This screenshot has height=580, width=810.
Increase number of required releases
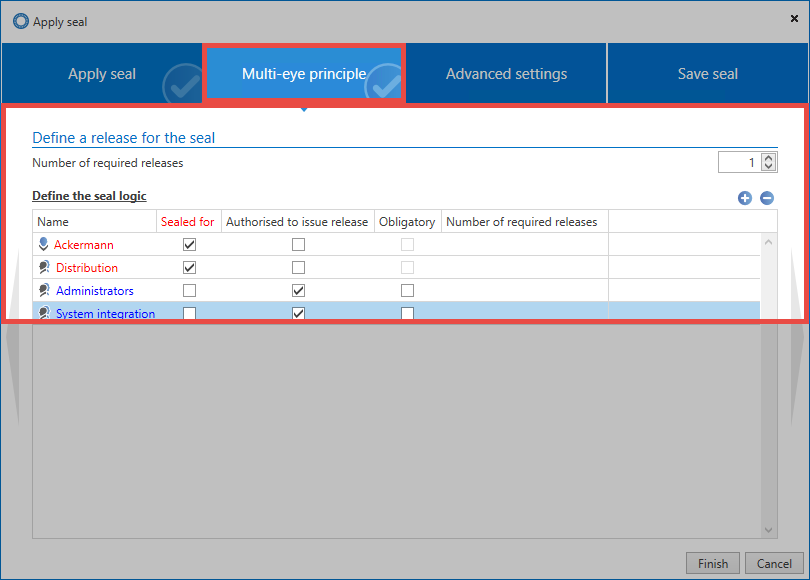(769, 158)
